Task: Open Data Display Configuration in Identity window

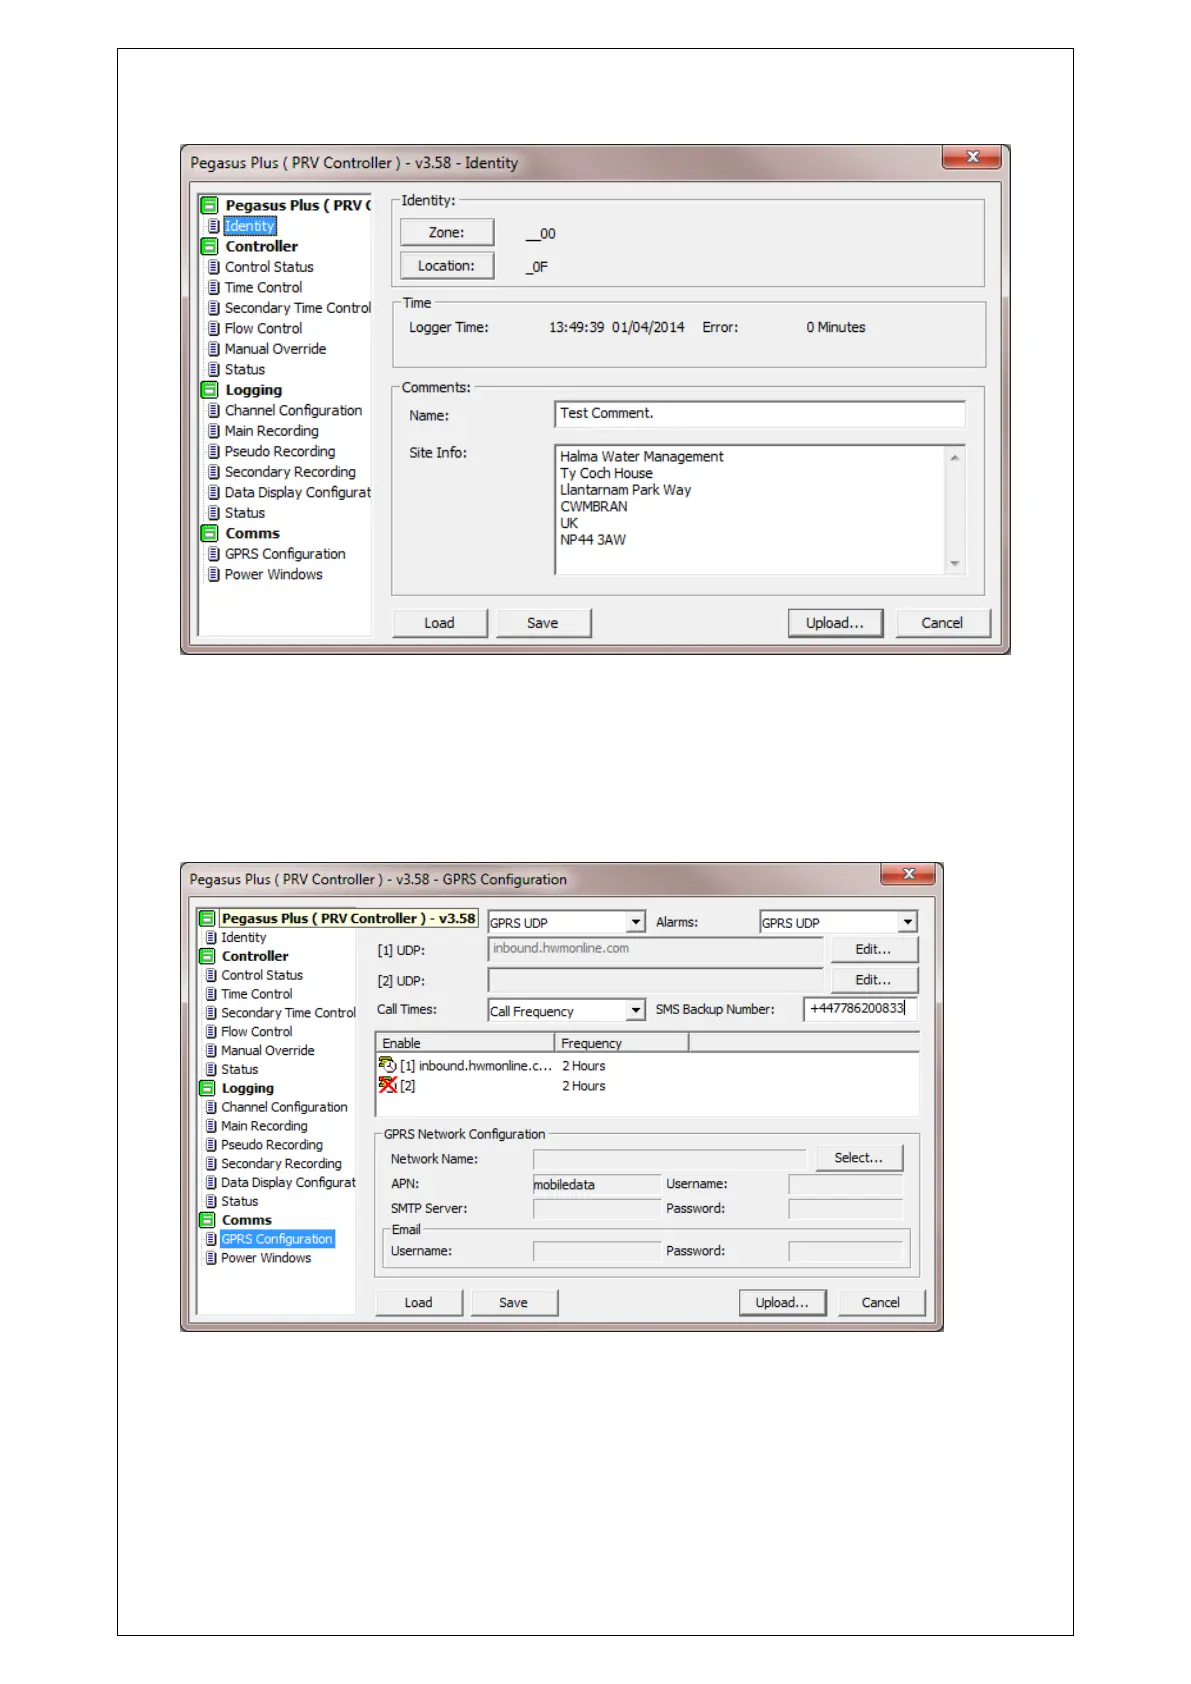Action: 297,492
